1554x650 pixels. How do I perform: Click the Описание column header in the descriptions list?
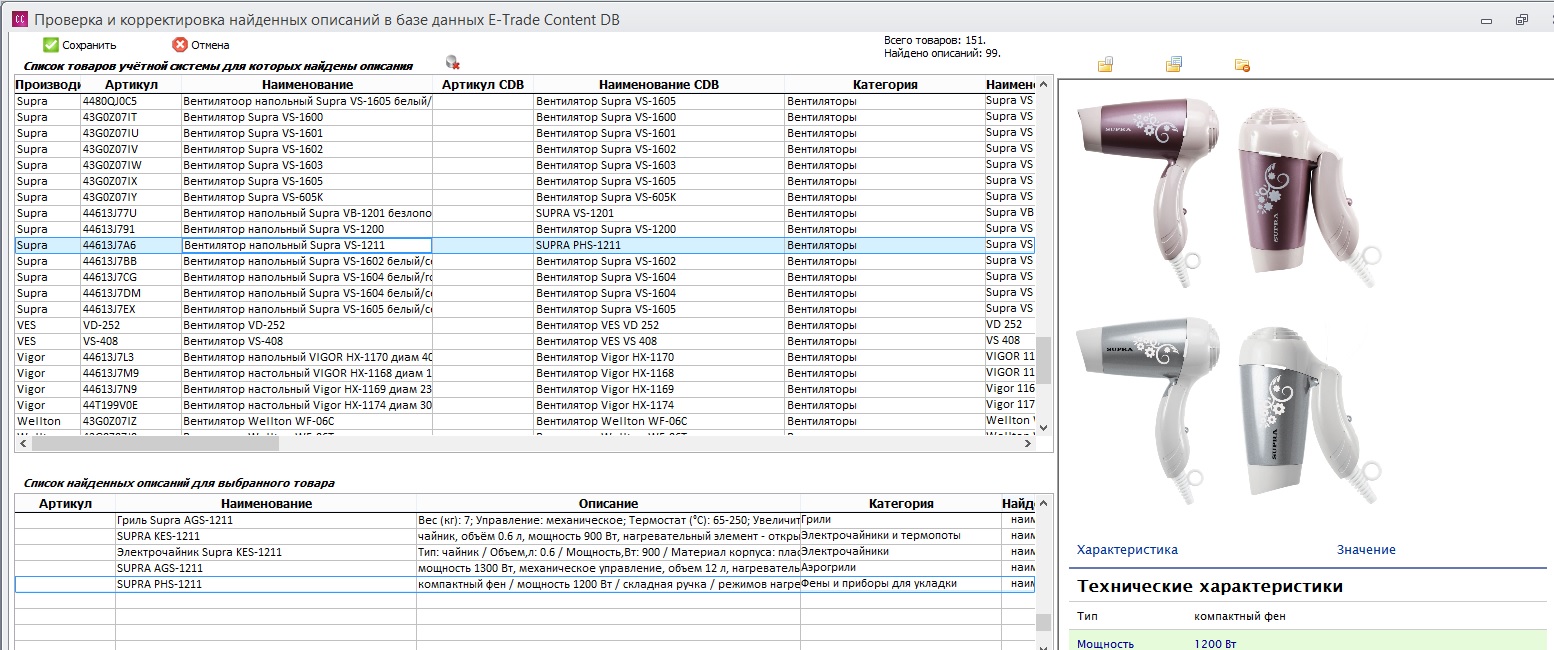click(x=608, y=504)
